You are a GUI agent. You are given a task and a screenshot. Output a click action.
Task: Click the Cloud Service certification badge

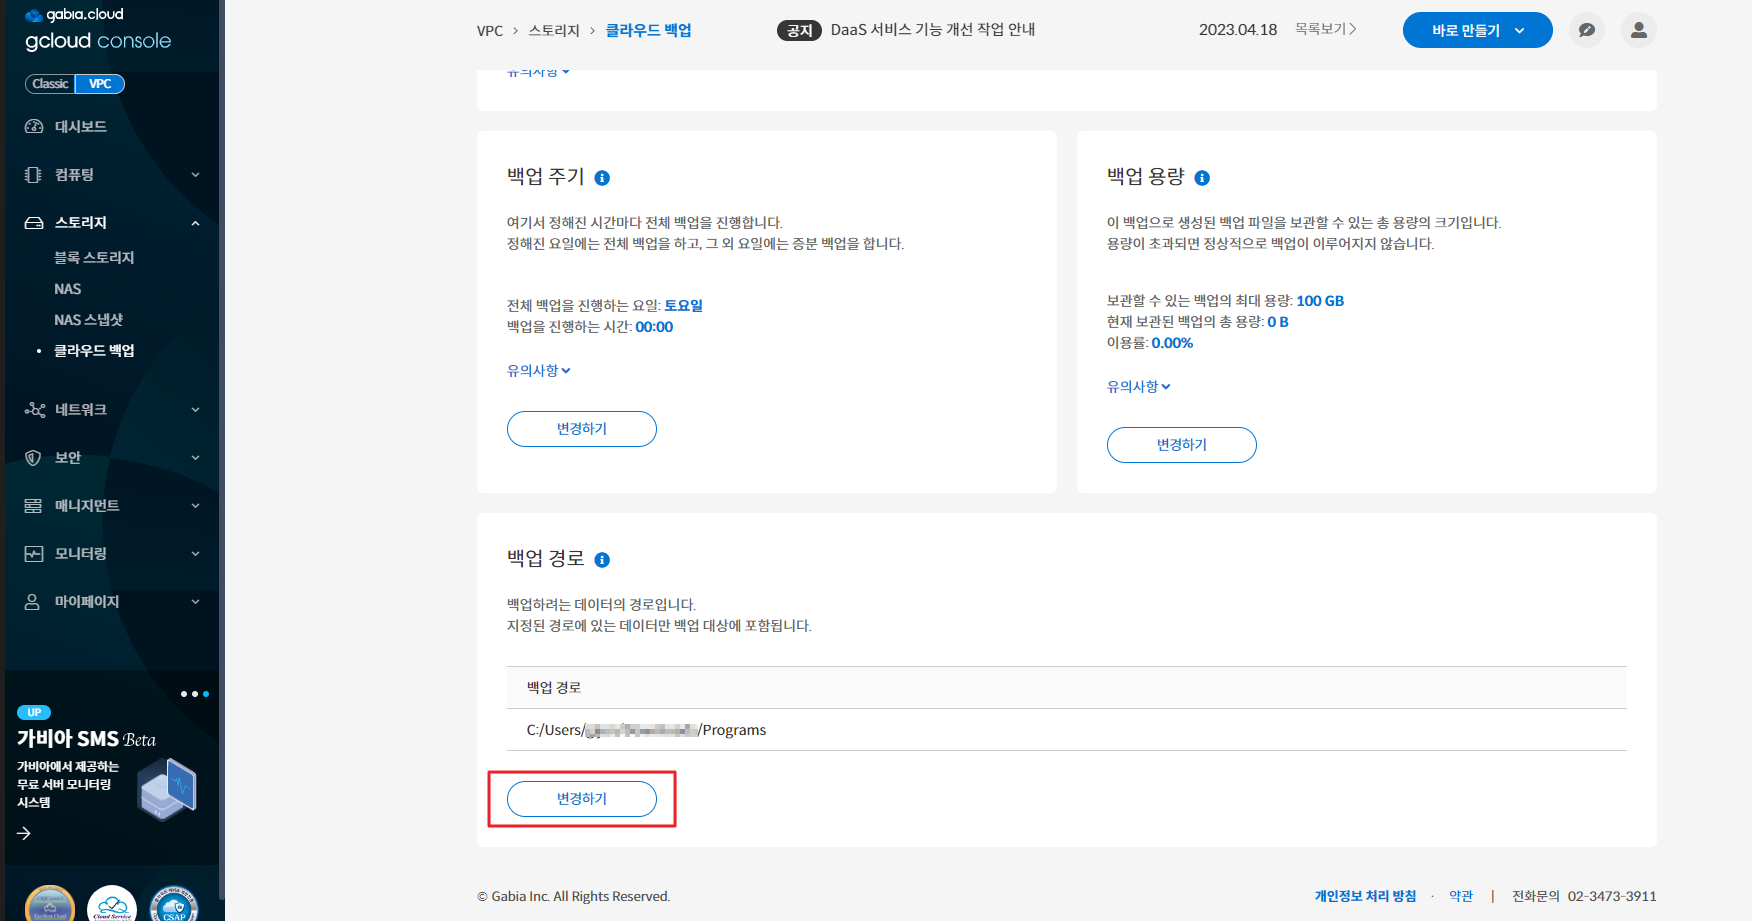tap(112, 904)
